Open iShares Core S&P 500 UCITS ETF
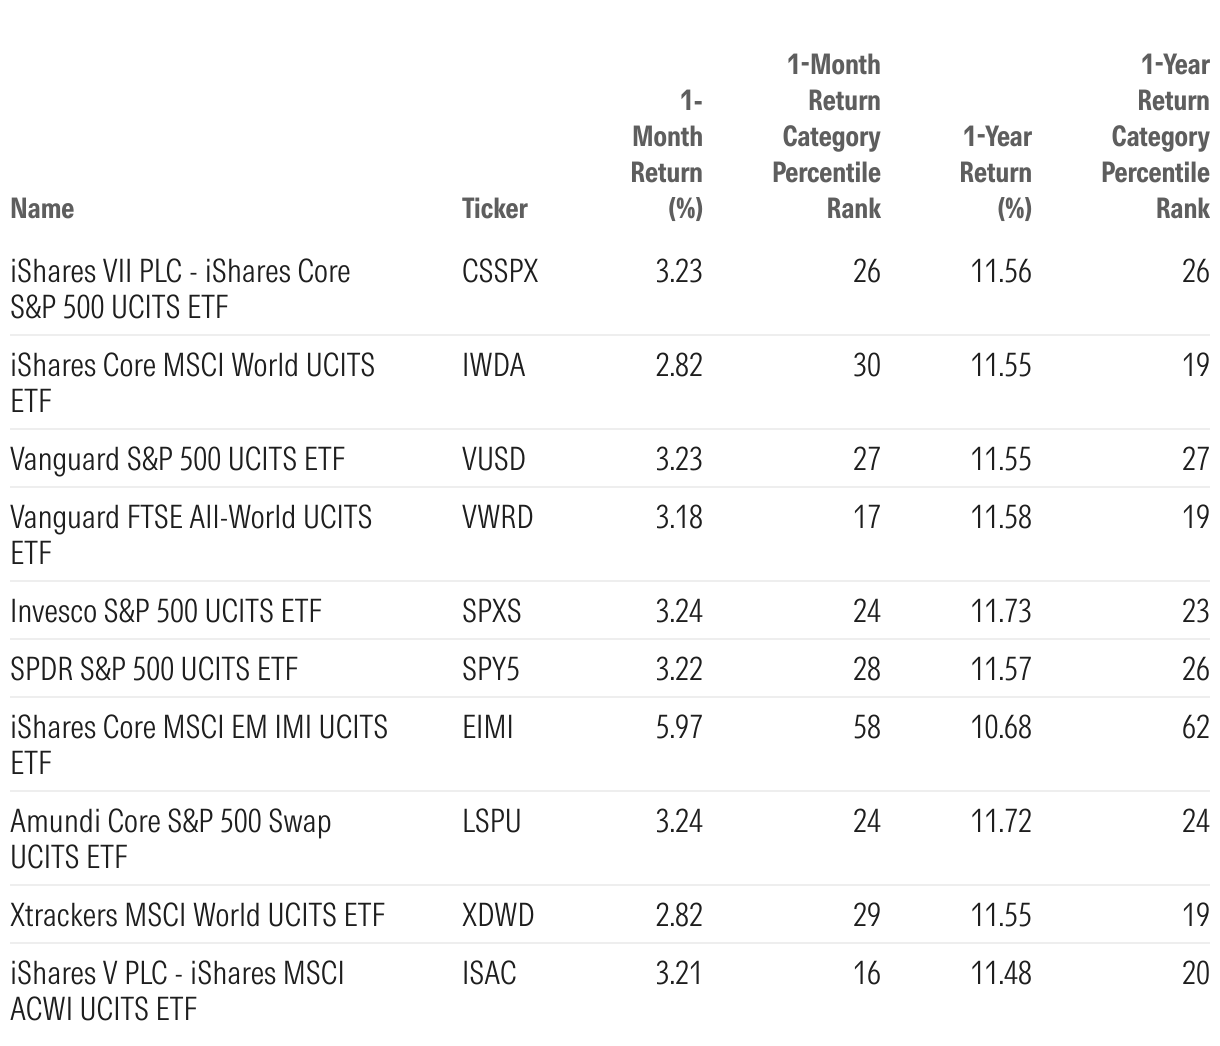This screenshot has height=1046, width=1220. (180, 288)
